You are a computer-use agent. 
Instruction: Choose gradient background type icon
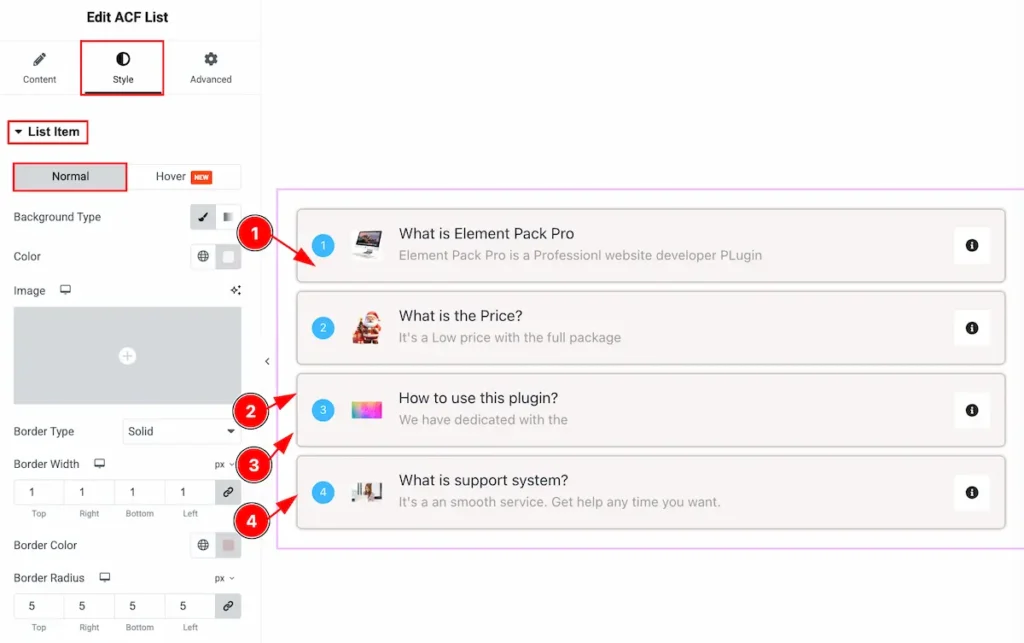click(228, 217)
